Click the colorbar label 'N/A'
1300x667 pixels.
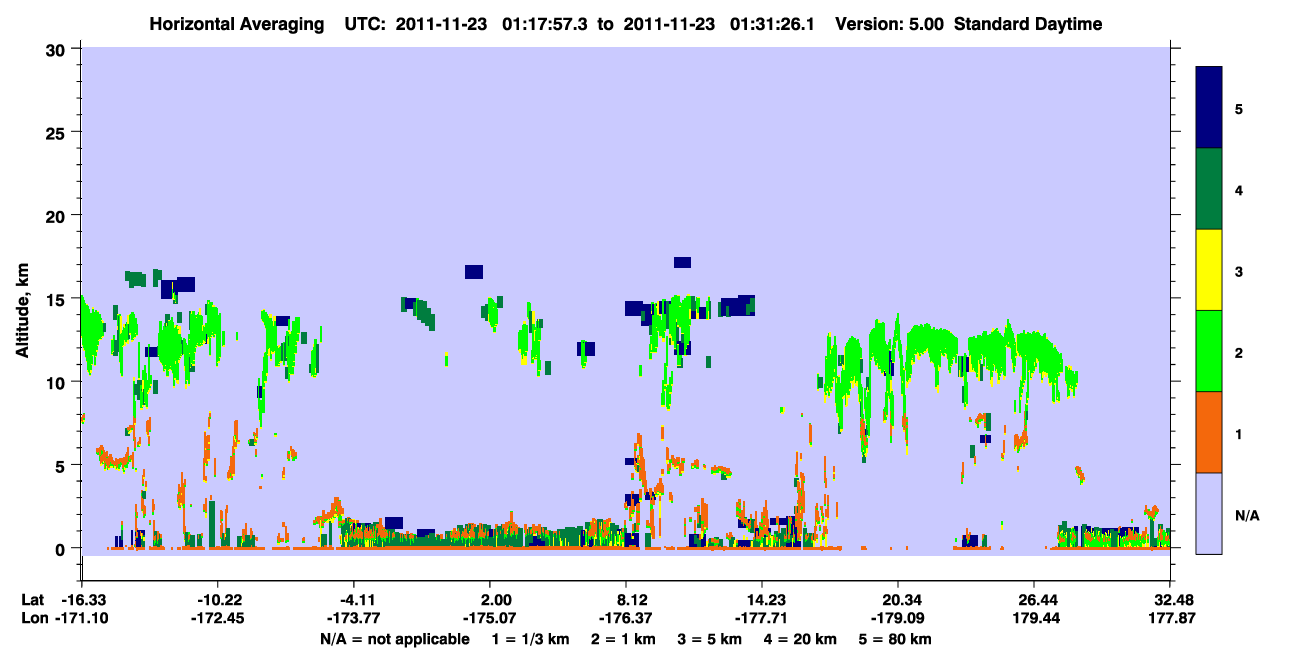(1247, 515)
